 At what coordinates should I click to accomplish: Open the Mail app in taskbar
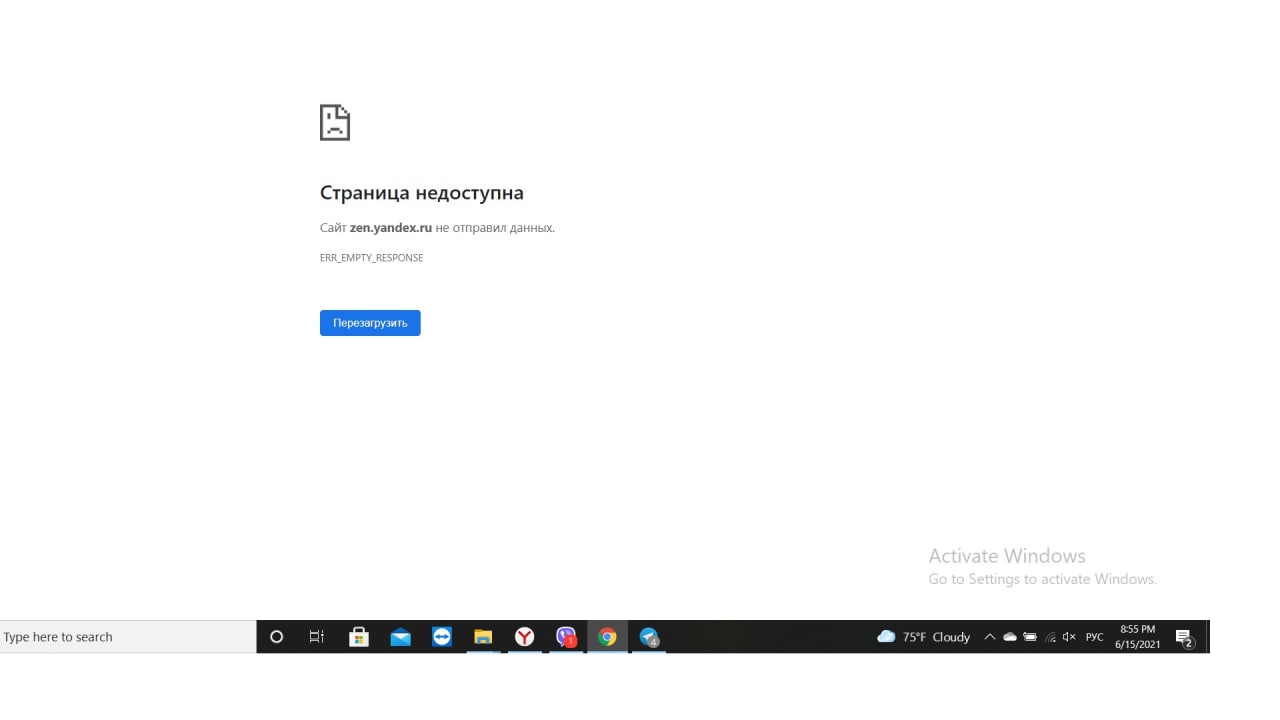coord(401,637)
